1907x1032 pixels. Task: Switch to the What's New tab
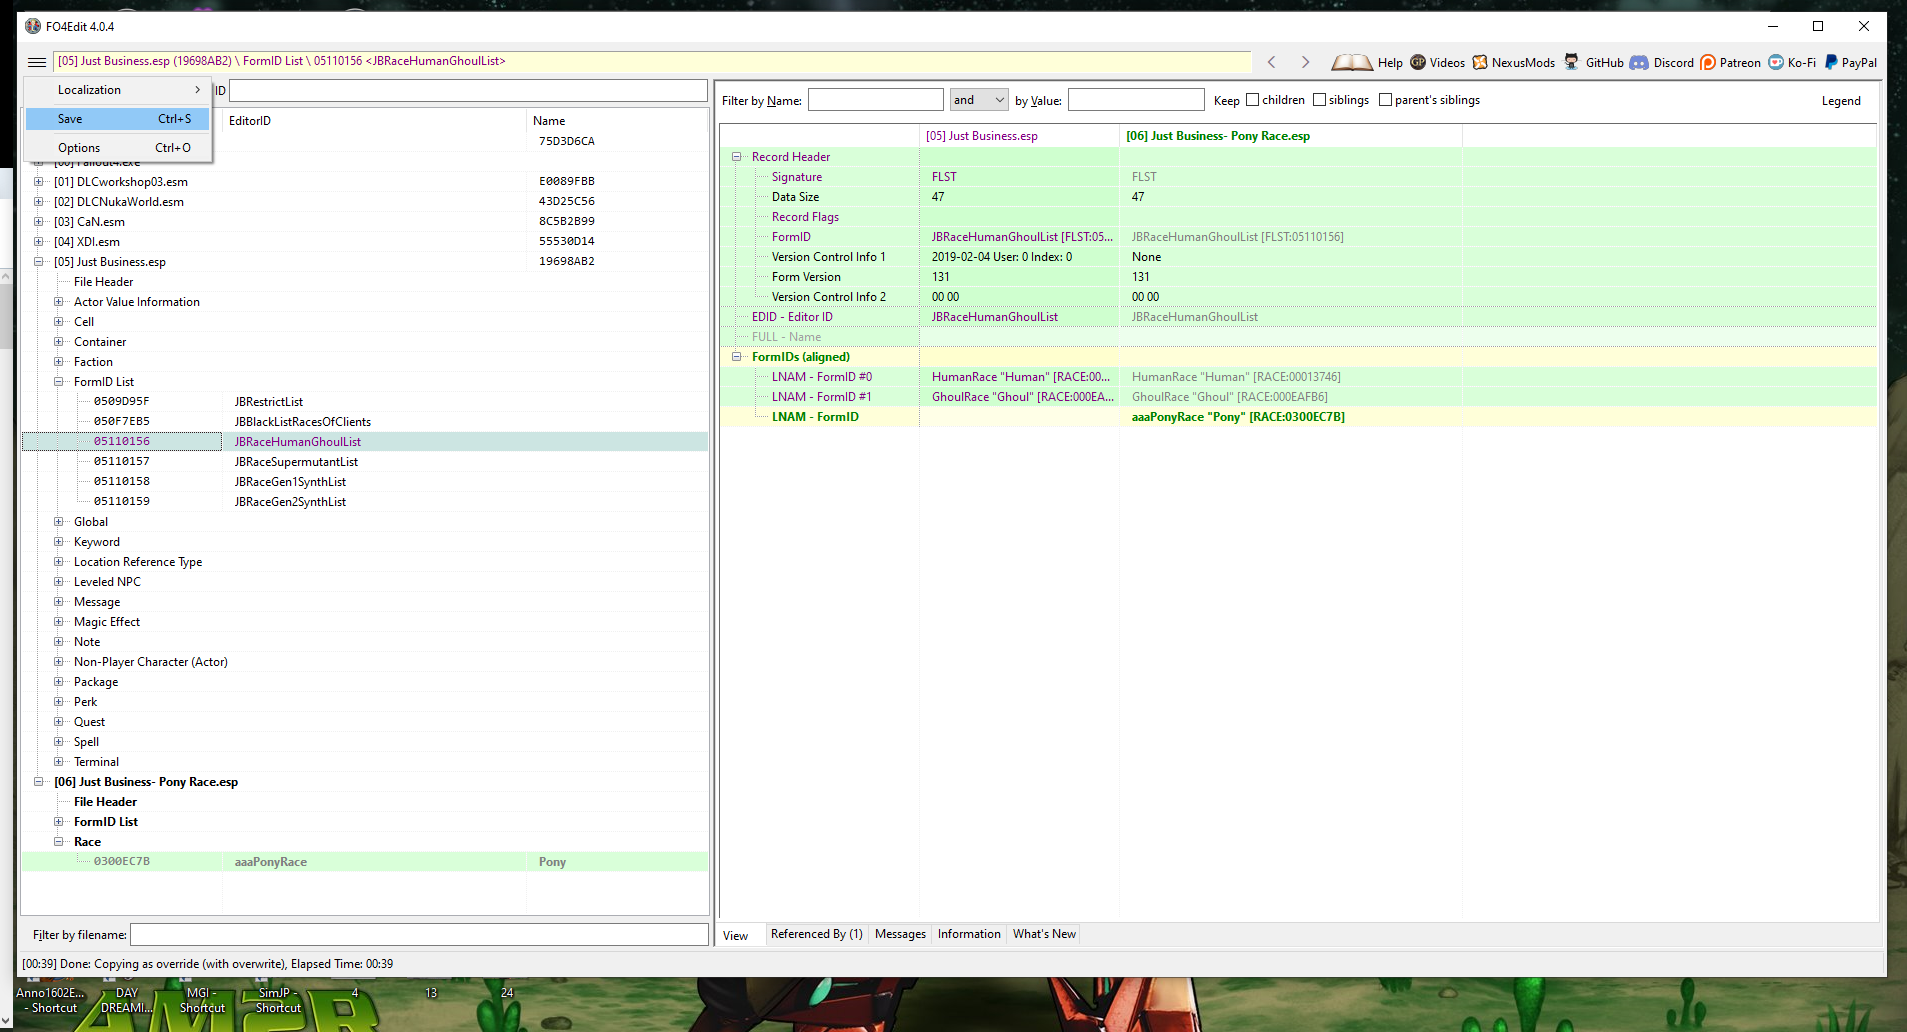[x=1044, y=934]
